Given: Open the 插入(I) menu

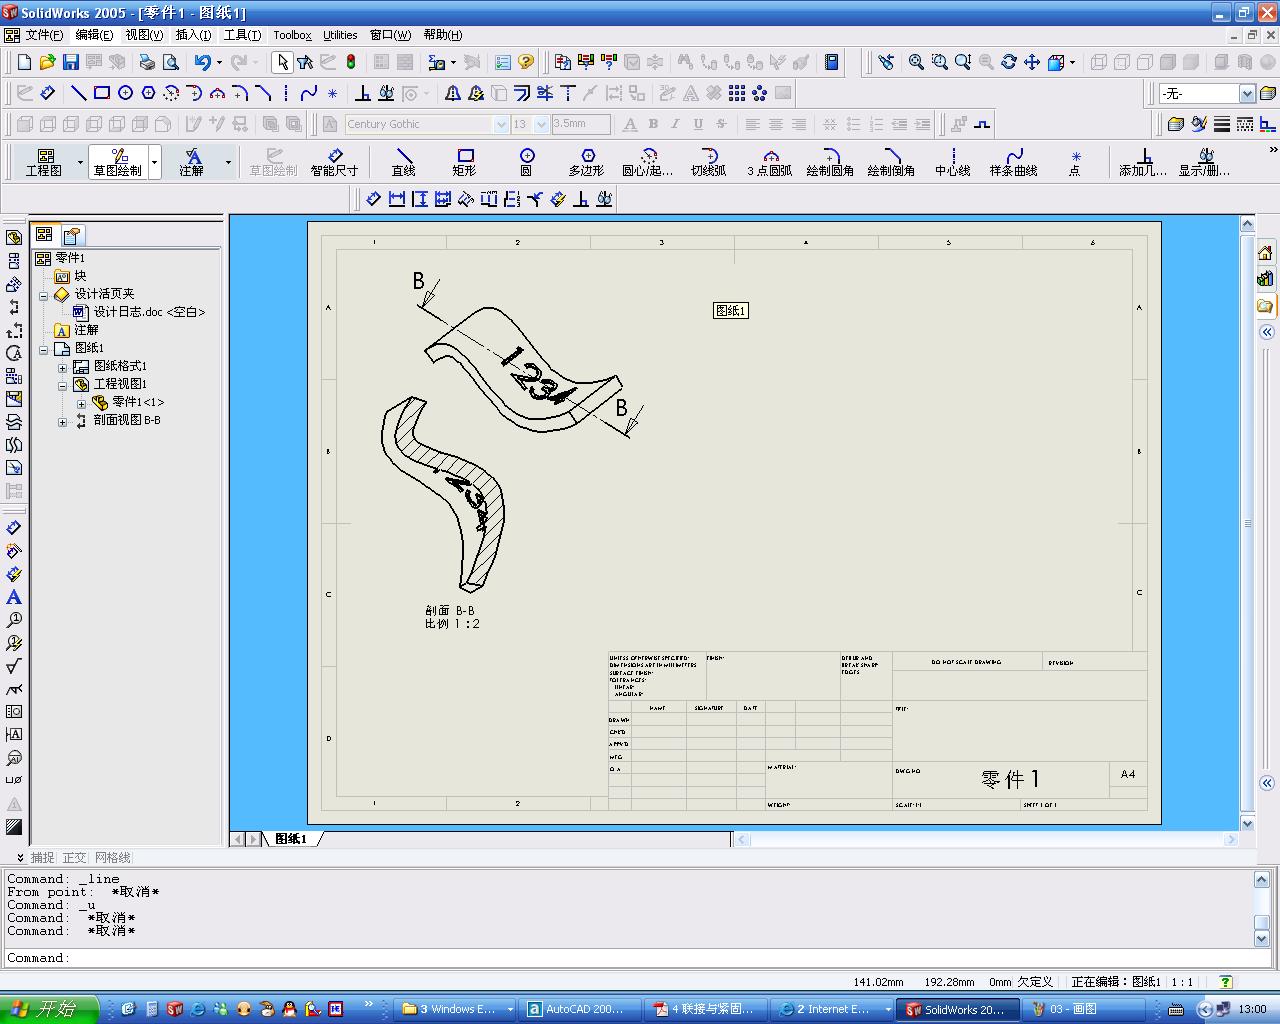Looking at the screenshot, I should pyautogui.click(x=193, y=35).
